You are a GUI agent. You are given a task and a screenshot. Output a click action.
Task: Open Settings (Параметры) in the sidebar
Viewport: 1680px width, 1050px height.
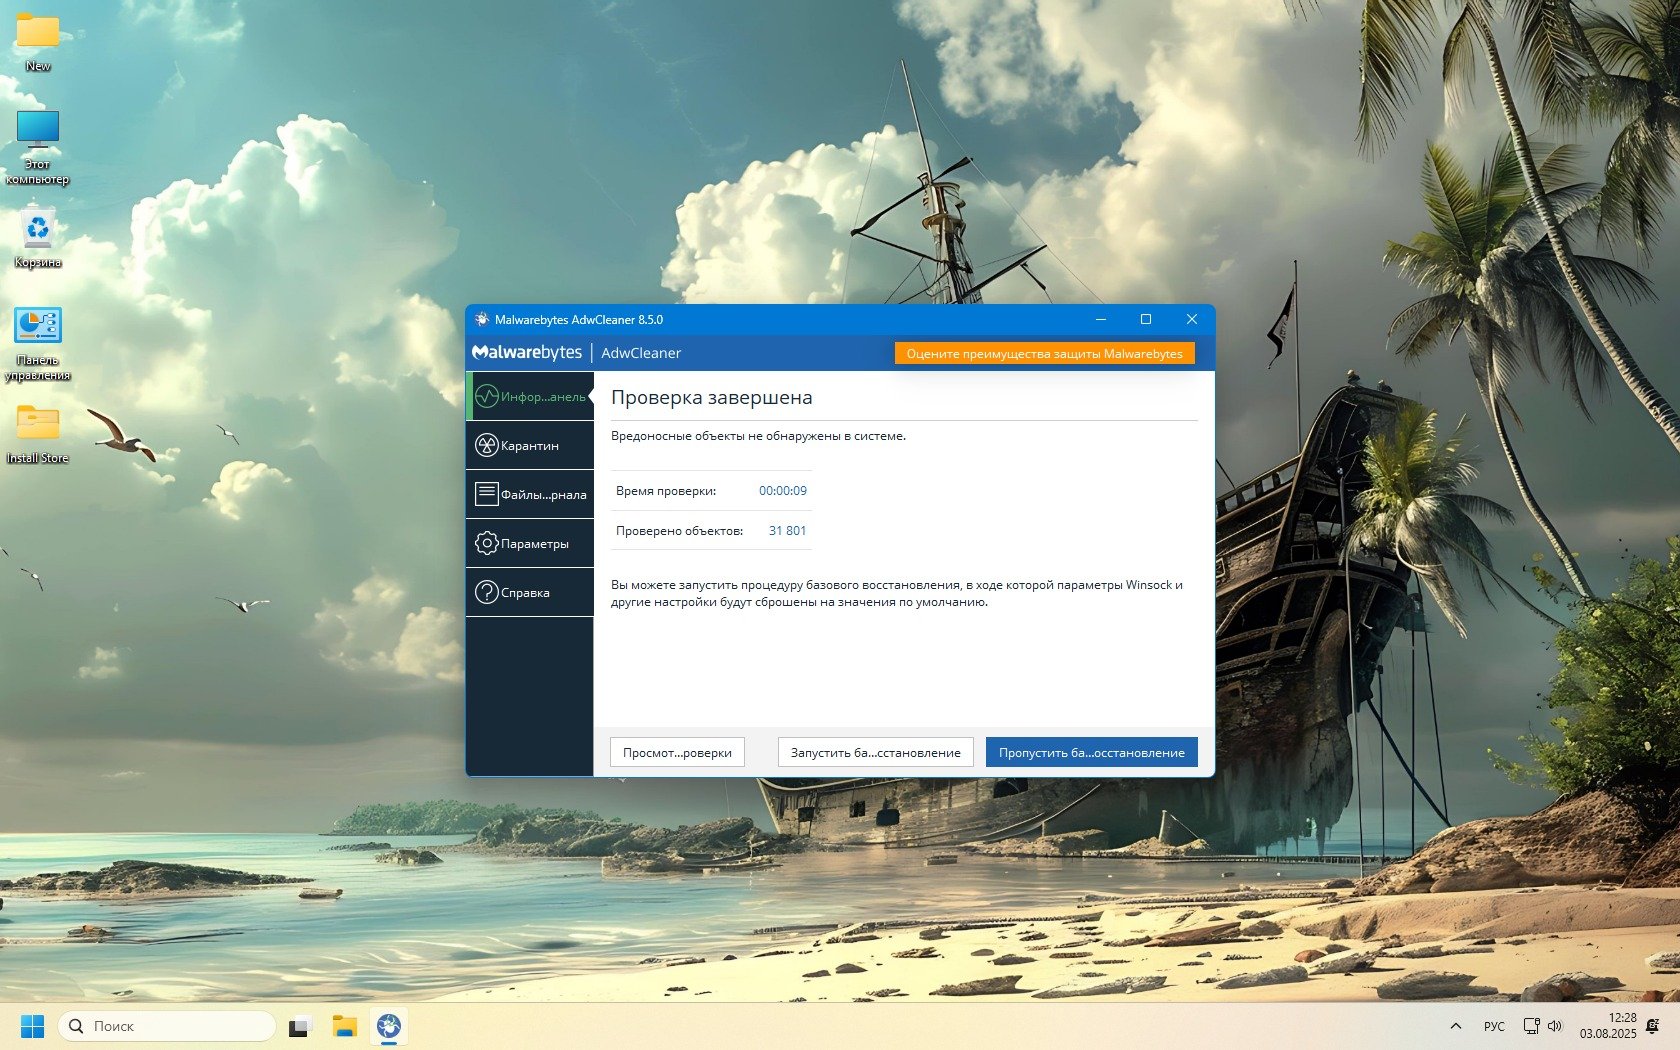(530, 544)
